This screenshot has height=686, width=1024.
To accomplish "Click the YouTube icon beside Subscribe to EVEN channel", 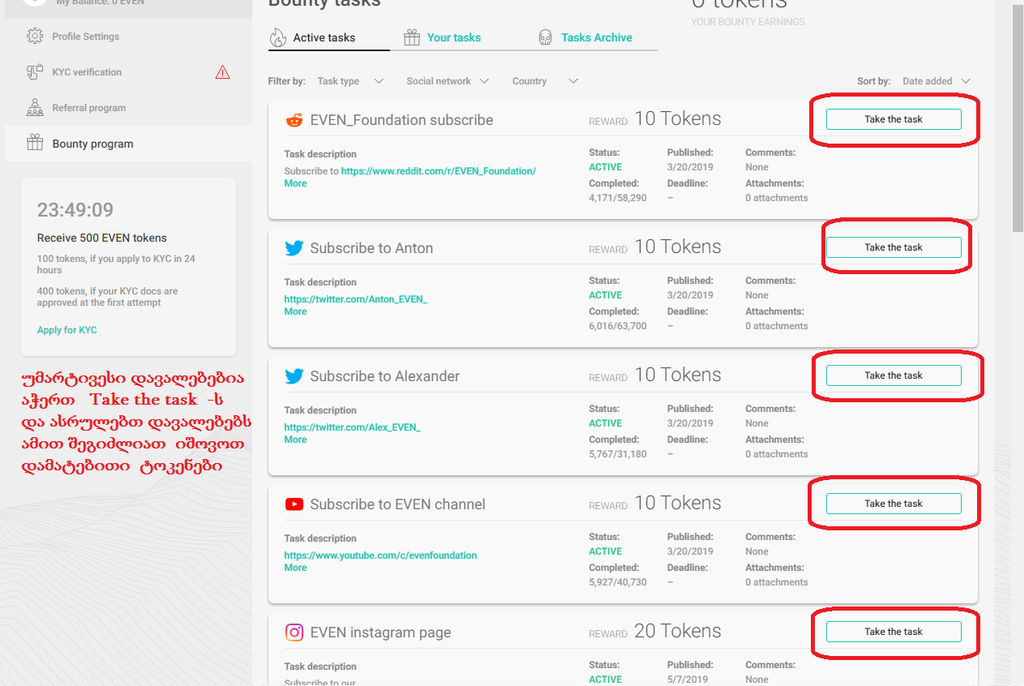I will (294, 504).
